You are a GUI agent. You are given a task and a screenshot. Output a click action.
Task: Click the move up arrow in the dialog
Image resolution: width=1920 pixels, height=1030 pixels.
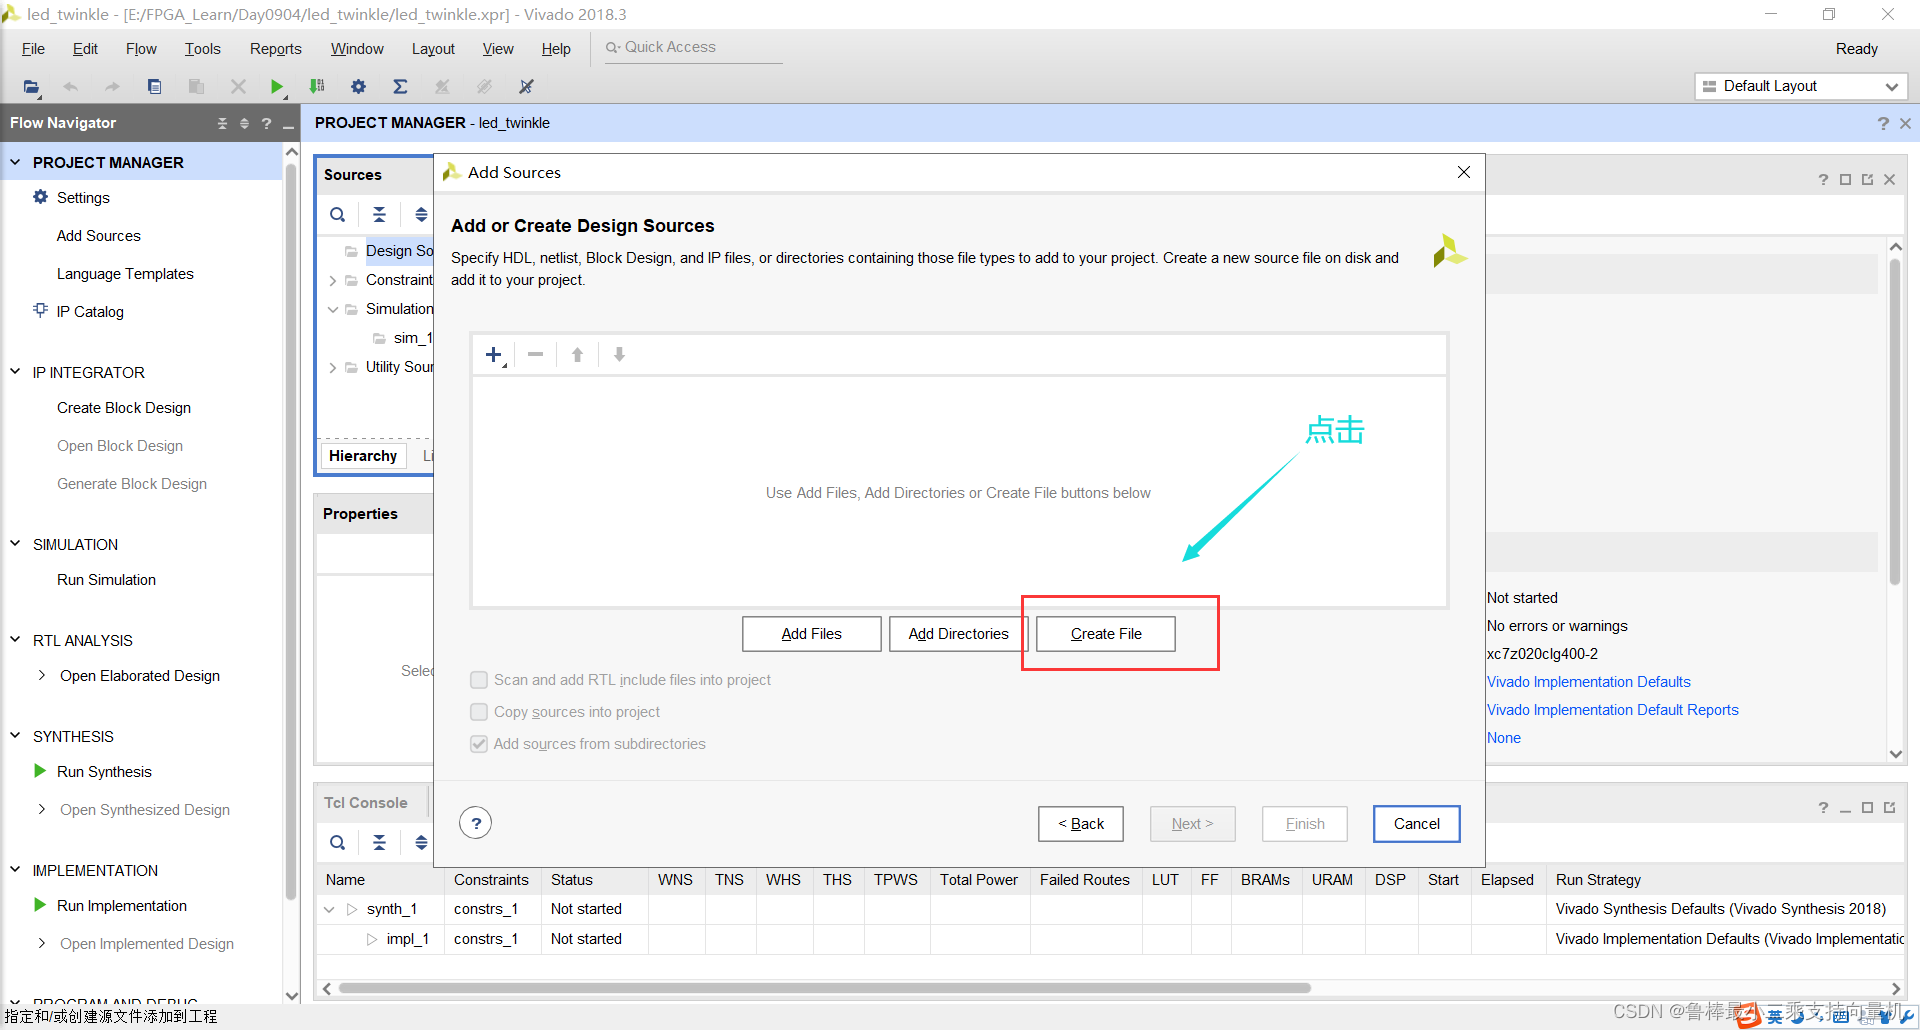click(x=577, y=355)
